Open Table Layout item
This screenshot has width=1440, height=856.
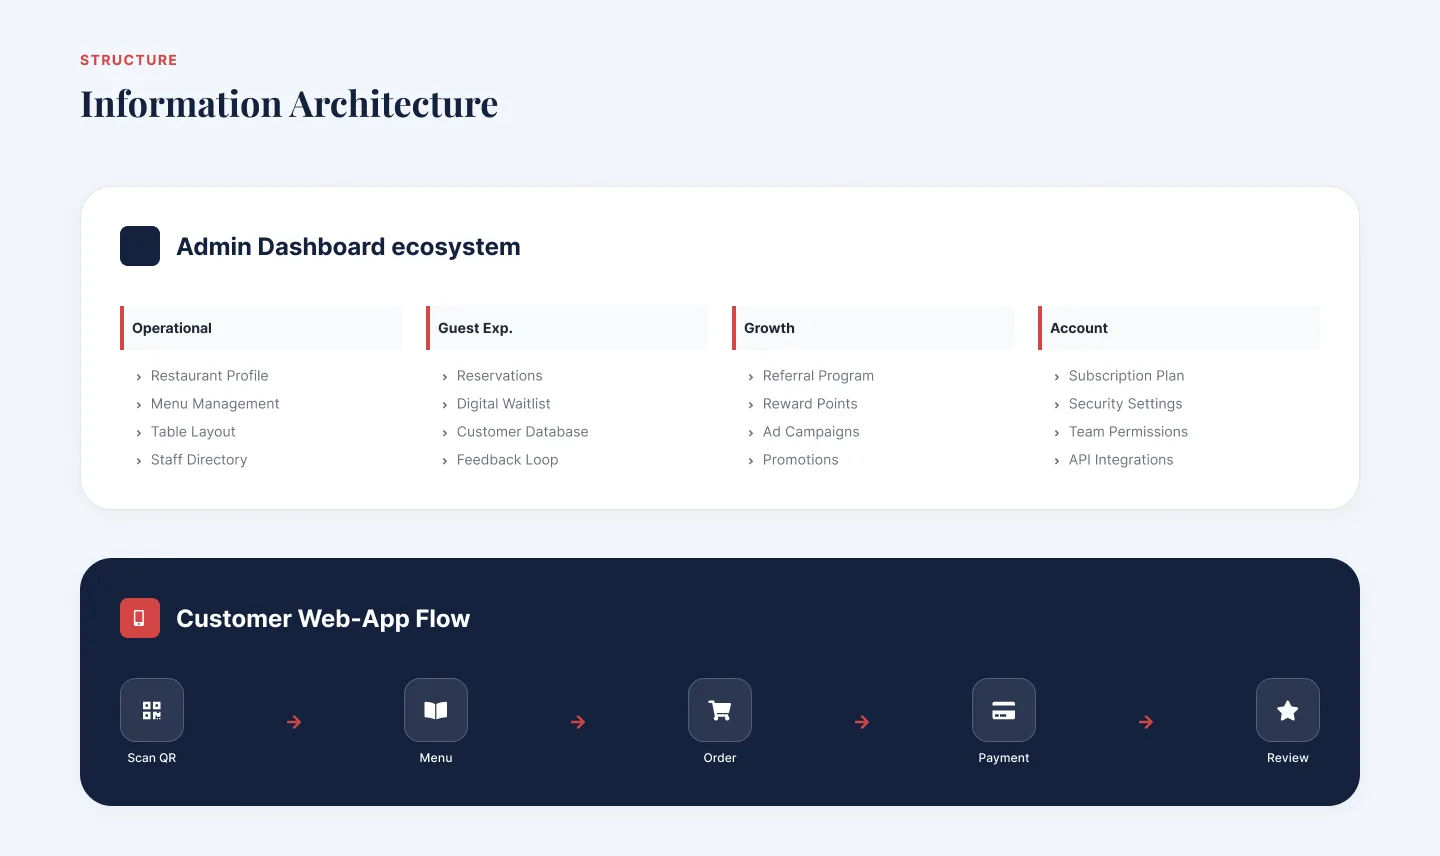click(193, 432)
